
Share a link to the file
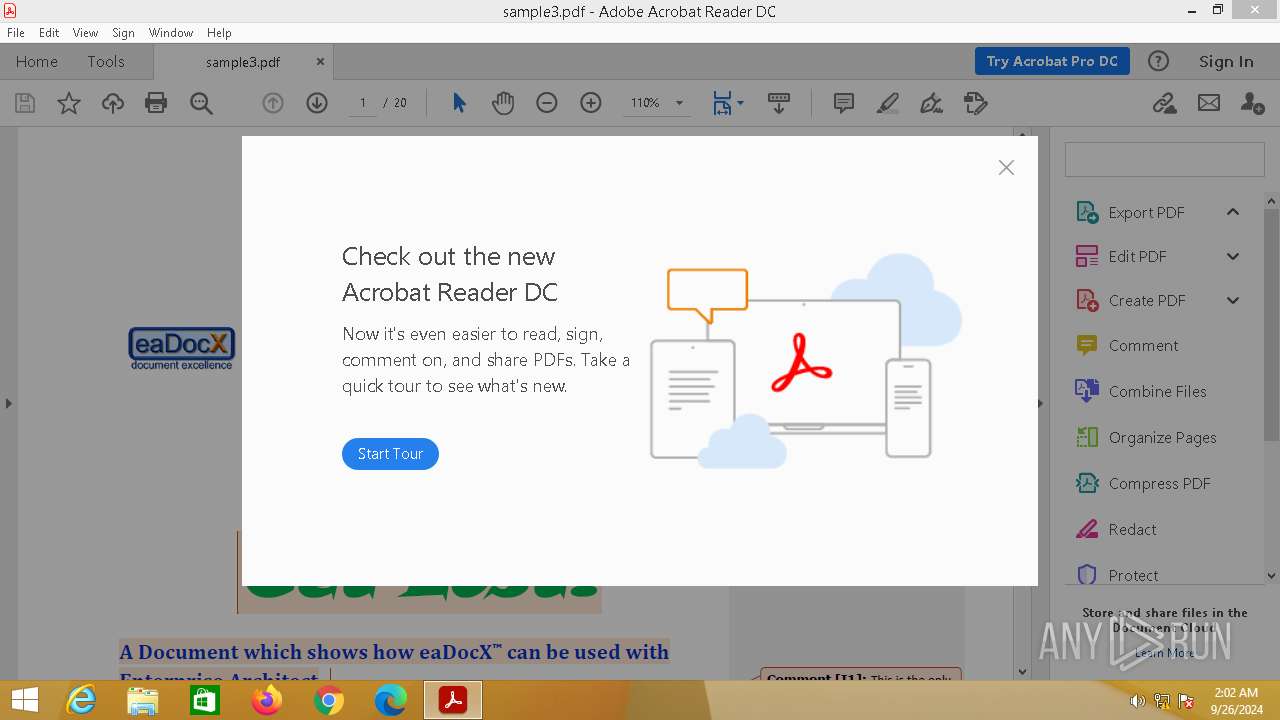click(x=1164, y=103)
